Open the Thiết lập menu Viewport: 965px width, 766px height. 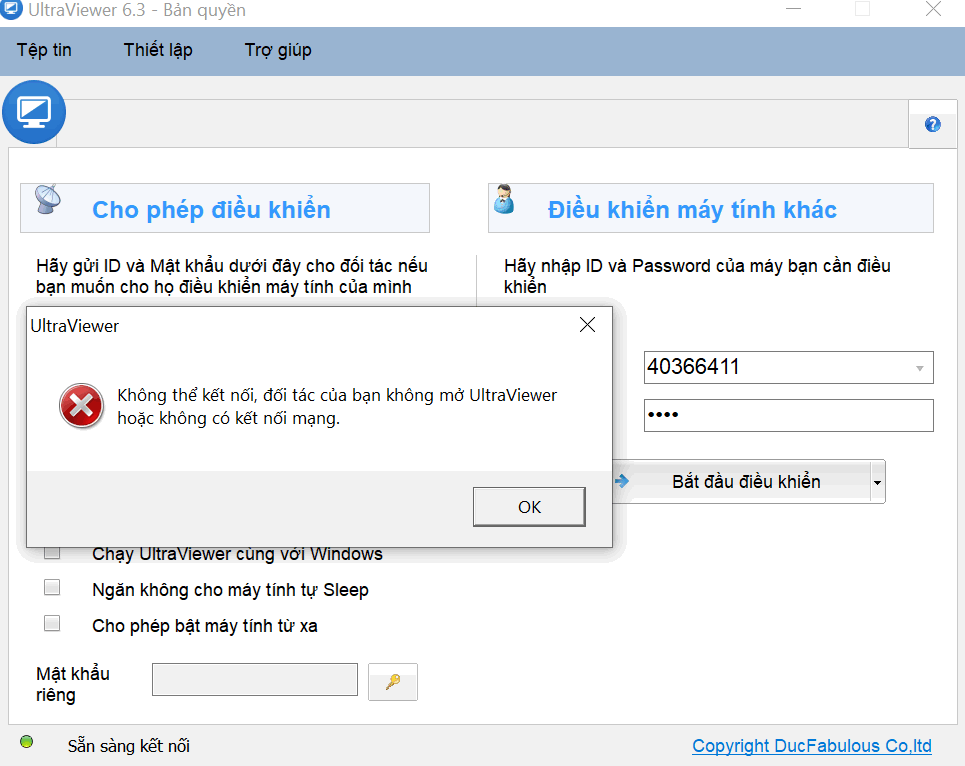coord(158,50)
